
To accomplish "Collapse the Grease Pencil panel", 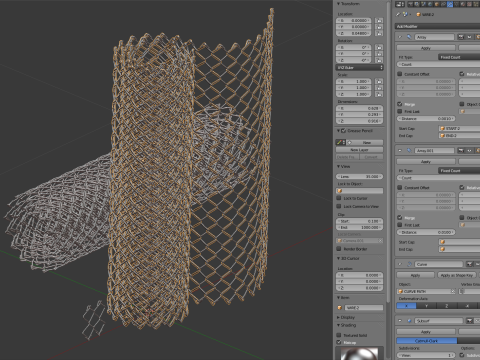I will click(338, 131).
